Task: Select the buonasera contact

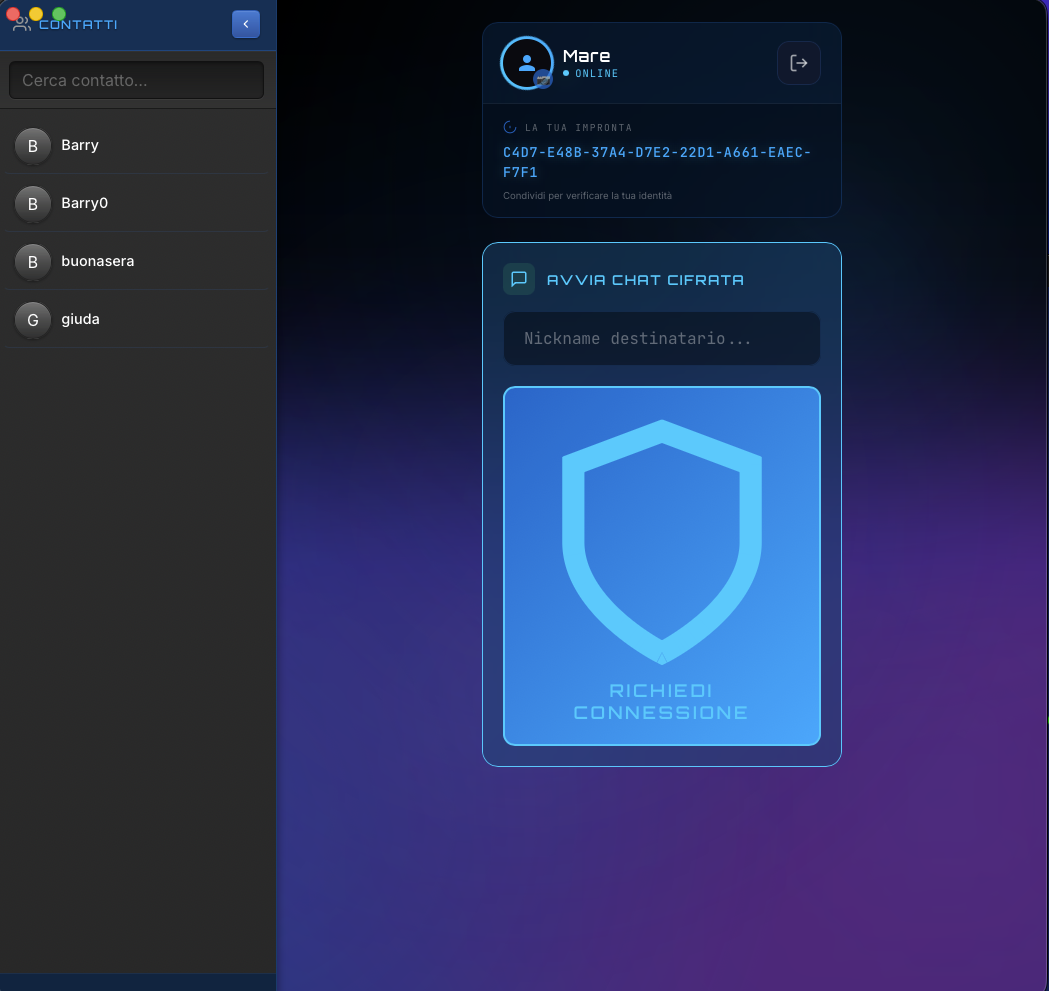Action: [97, 261]
